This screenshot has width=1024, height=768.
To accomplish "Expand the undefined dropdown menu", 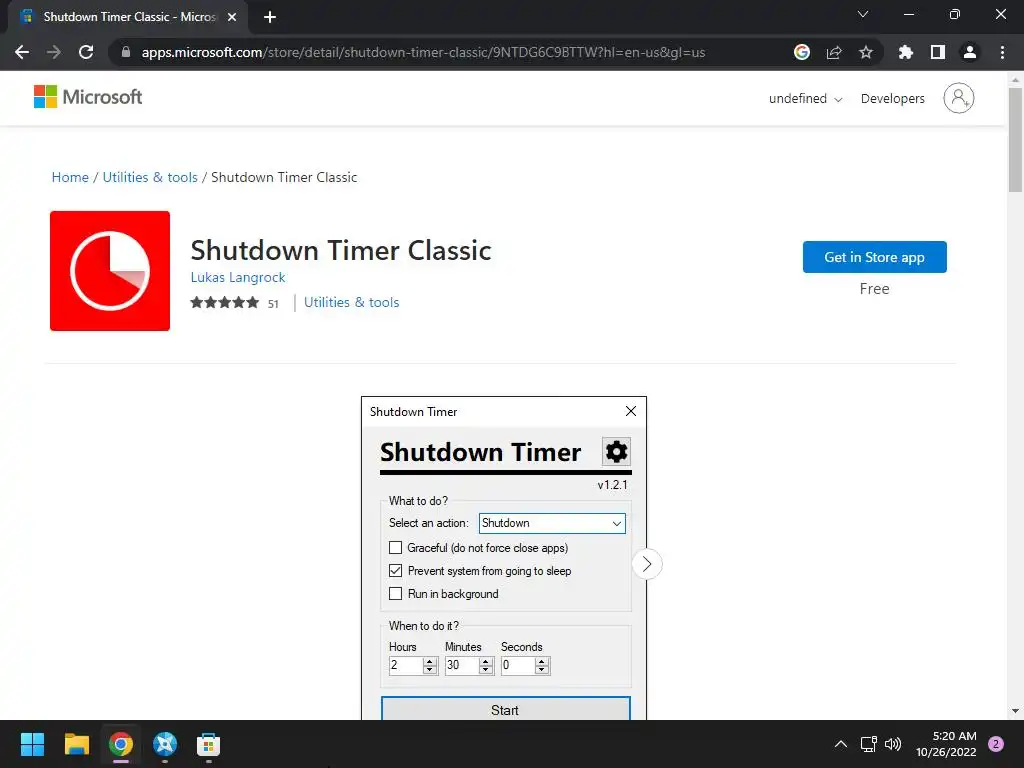I will point(805,99).
